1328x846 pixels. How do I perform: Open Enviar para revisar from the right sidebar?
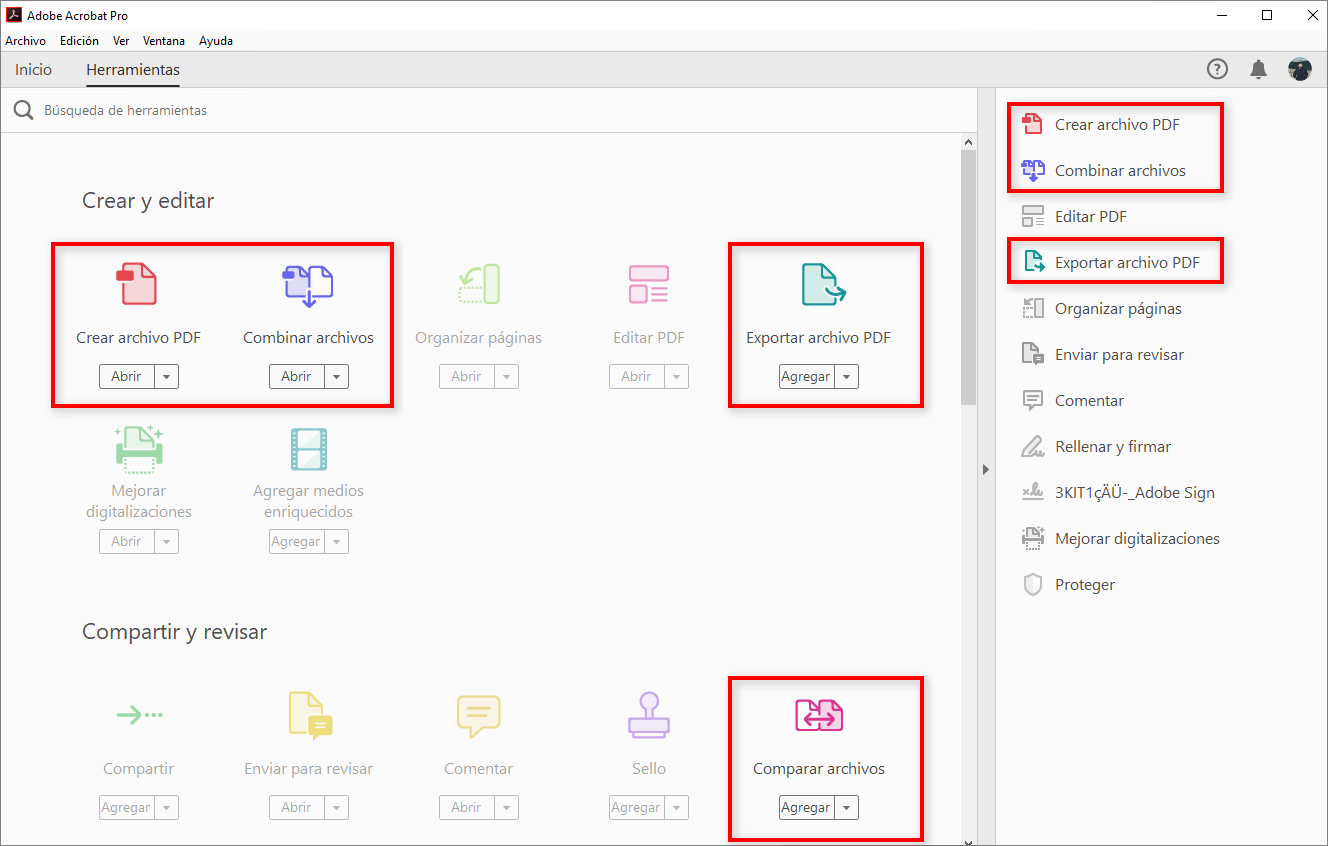coord(1102,355)
